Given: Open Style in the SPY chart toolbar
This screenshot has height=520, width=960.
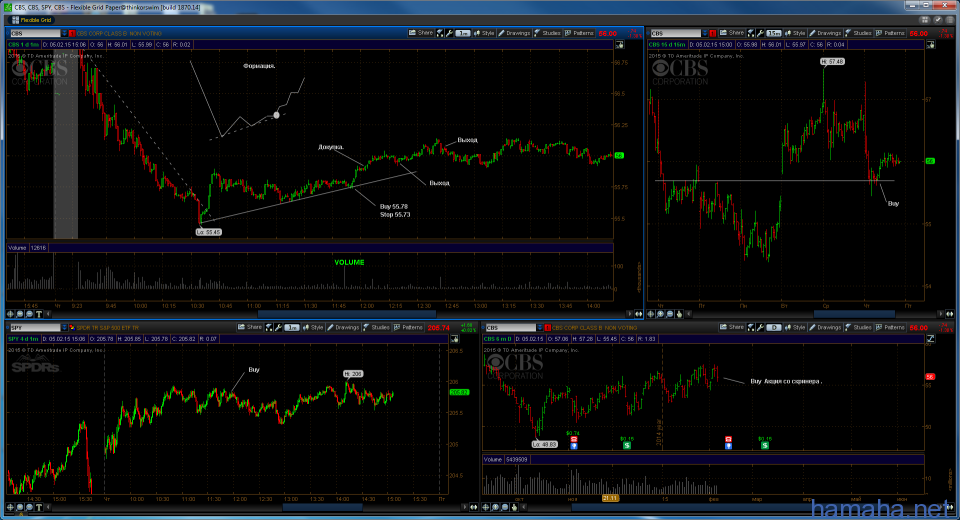Looking at the screenshot, I should point(312,328).
